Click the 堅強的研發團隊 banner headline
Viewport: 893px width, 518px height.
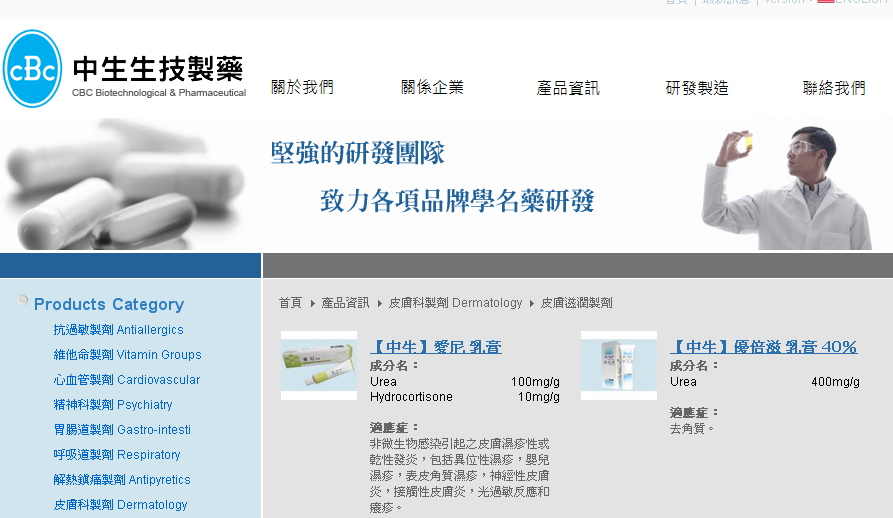coord(358,153)
